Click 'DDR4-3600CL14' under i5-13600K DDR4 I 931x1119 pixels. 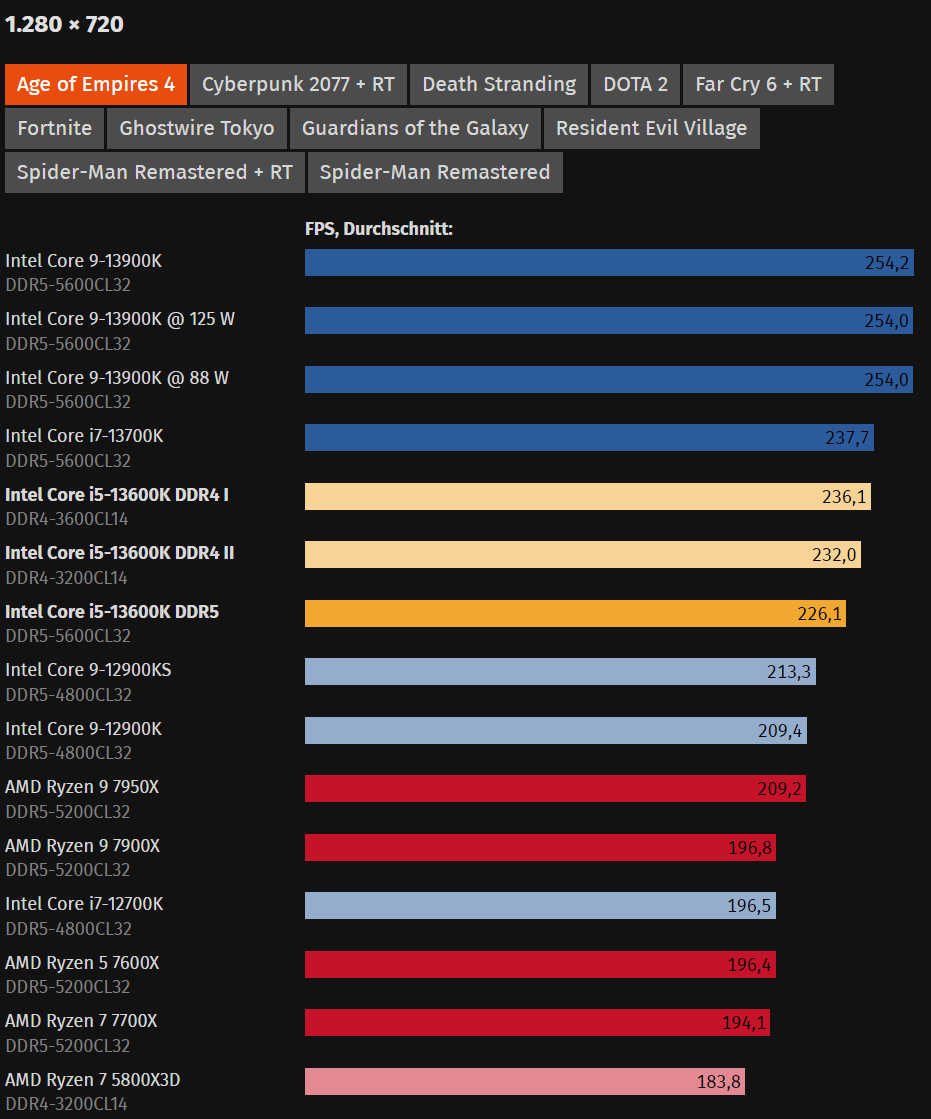point(67,520)
